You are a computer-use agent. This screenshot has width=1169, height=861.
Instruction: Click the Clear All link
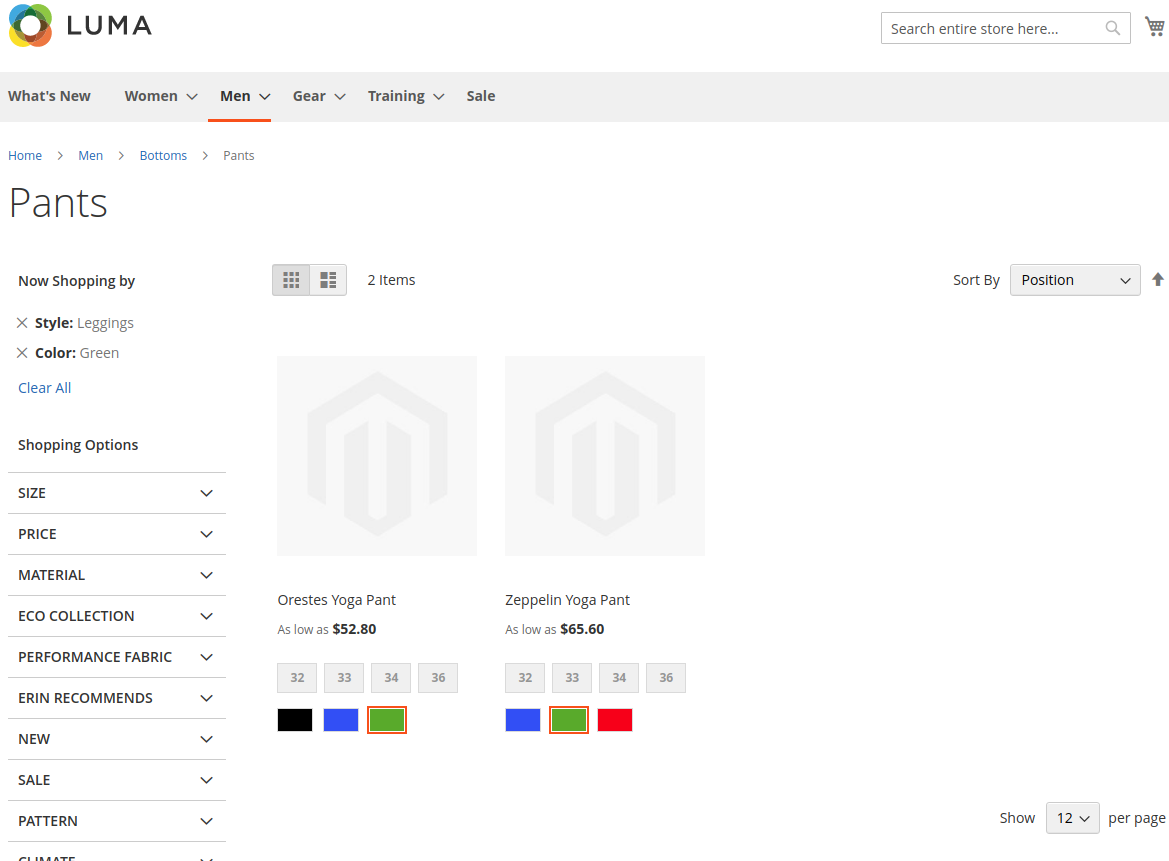point(44,387)
